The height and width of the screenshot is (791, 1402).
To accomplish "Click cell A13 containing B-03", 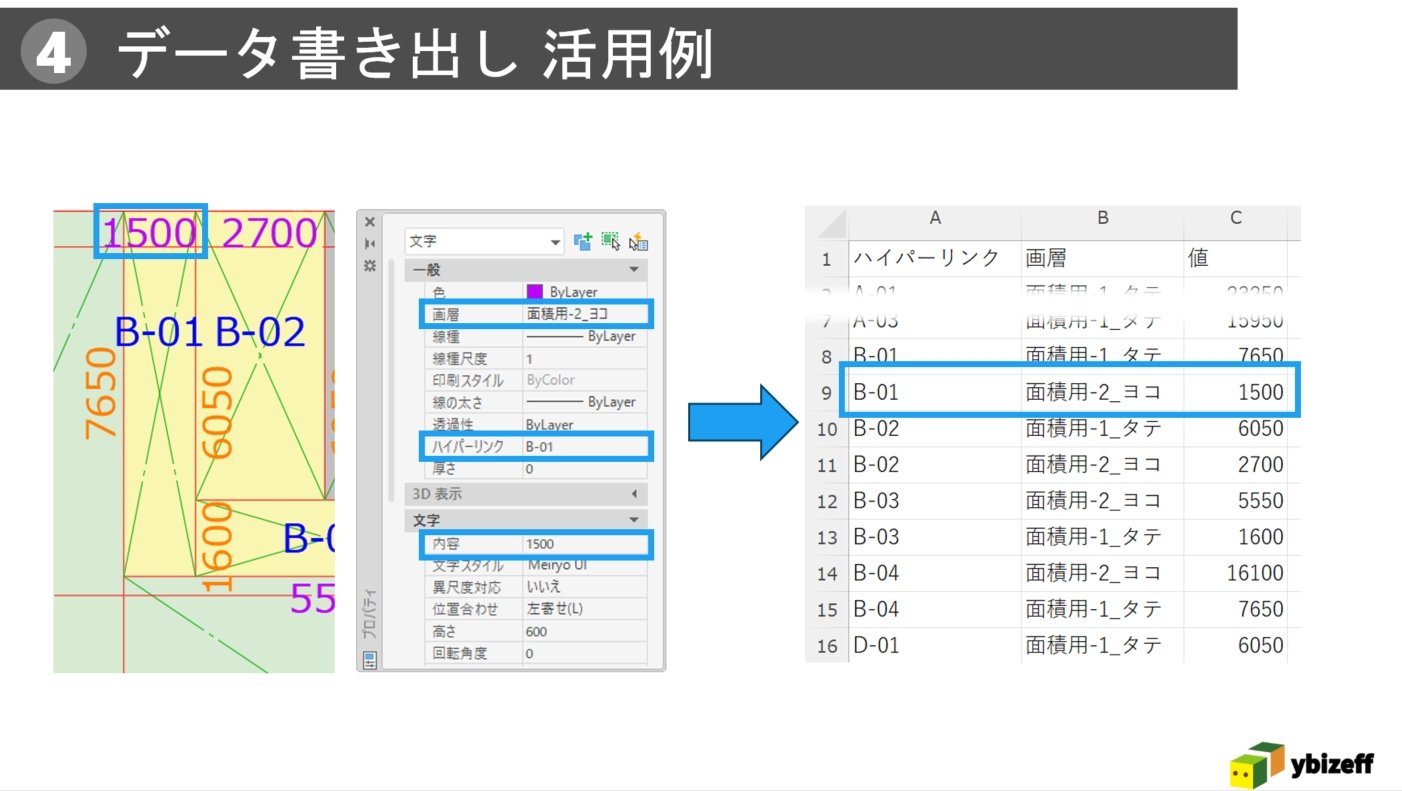I will (935, 537).
